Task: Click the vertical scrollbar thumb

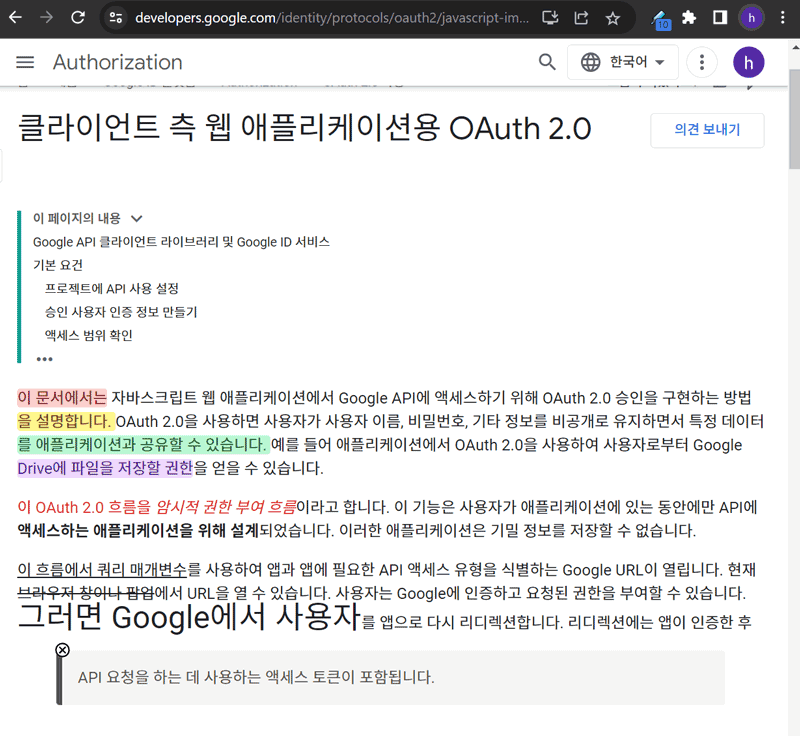Action: pyautogui.click(x=794, y=120)
